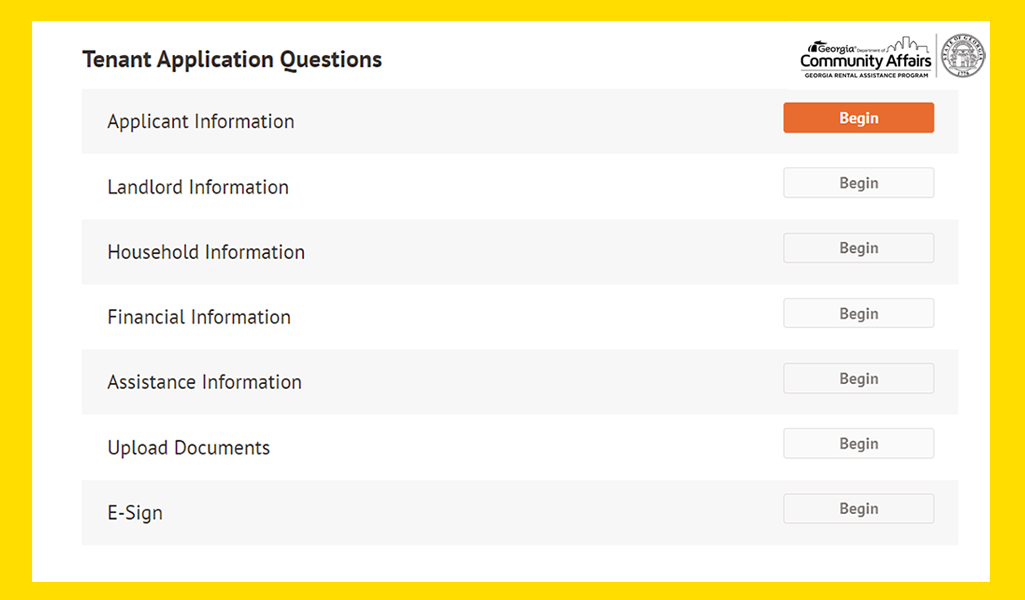
Task: Start the Household Information section
Action: point(858,248)
